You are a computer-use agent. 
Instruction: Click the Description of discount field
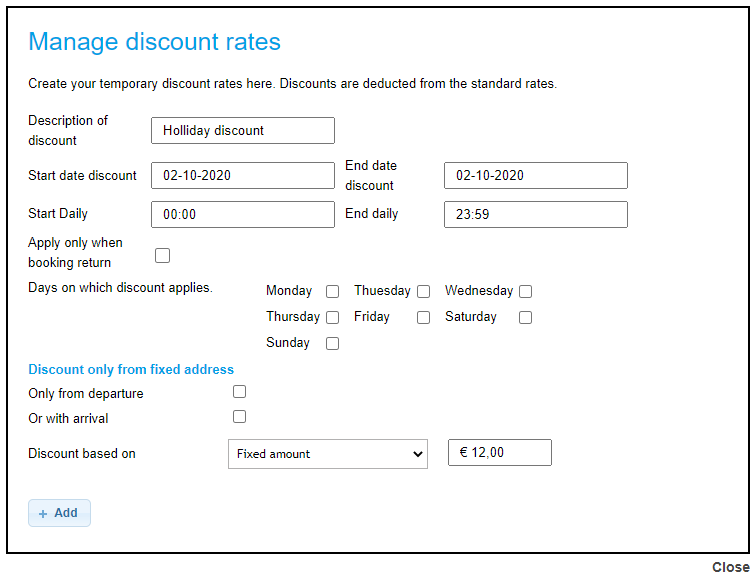[243, 131]
